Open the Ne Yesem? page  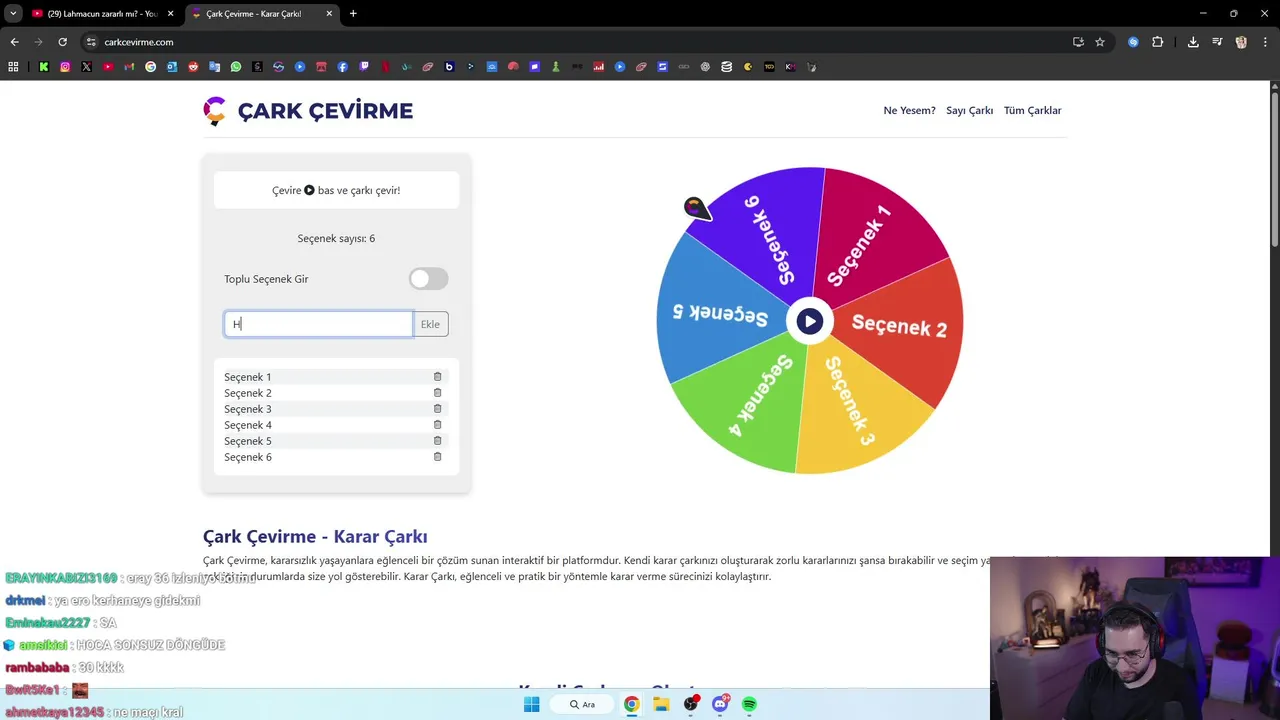(x=909, y=110)
